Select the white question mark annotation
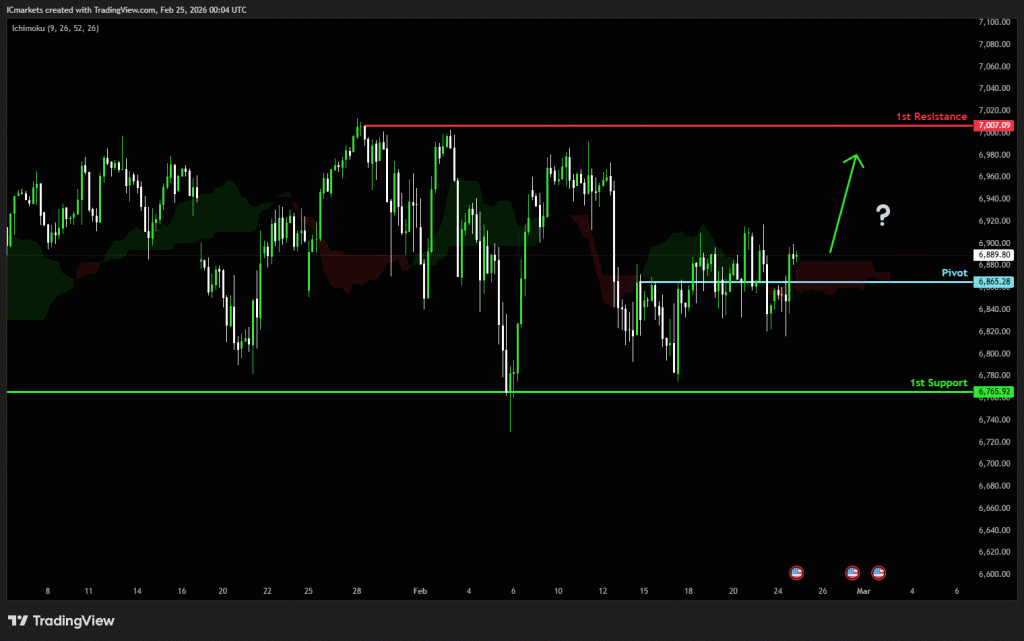Viewport: 1024px width, 641px height. point(883,213)
